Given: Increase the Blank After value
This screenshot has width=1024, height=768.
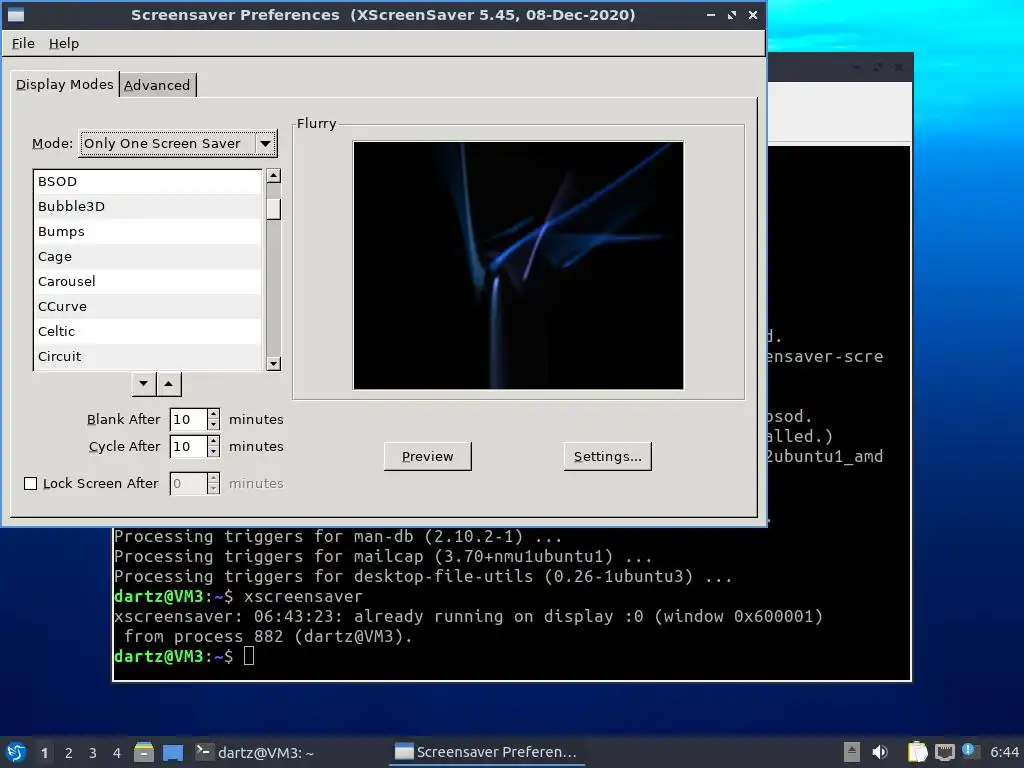Looking at the screenshot, I should point(214,414).
